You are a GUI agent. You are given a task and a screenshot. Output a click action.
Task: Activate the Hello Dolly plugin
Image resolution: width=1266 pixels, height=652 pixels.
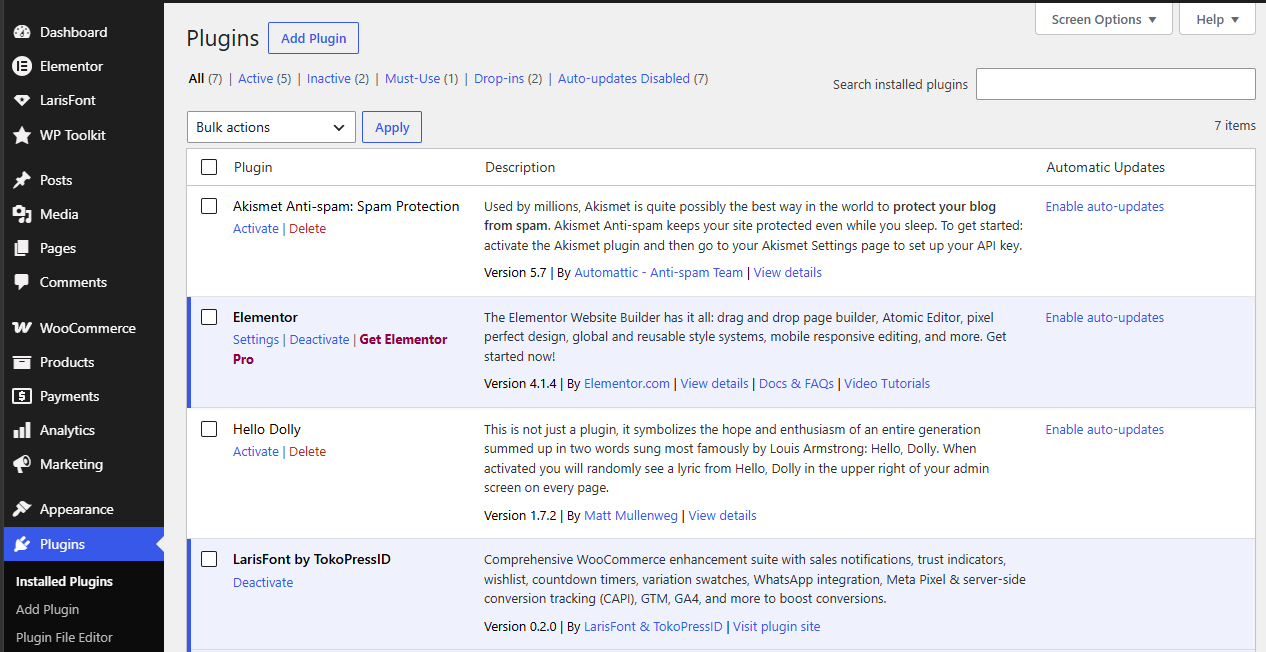click(256, 451)
